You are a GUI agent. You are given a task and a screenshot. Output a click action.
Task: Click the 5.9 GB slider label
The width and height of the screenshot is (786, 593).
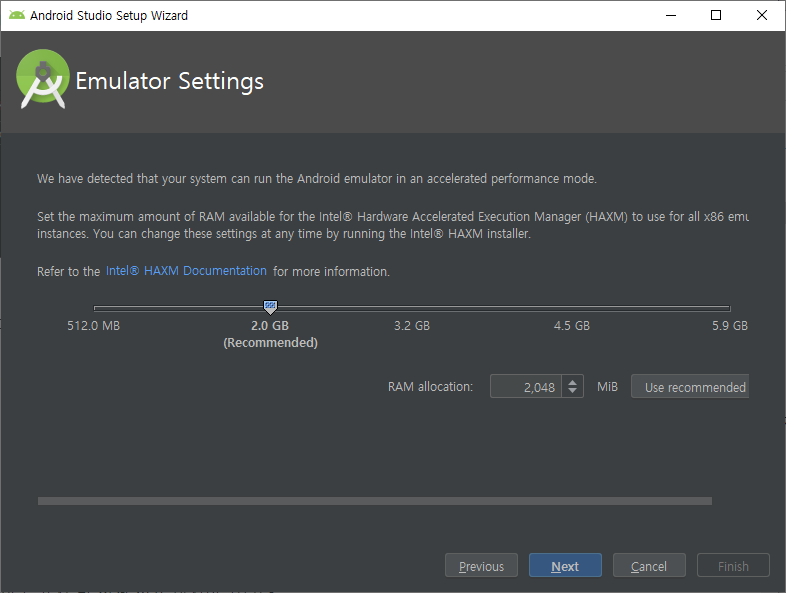(730, 326)
